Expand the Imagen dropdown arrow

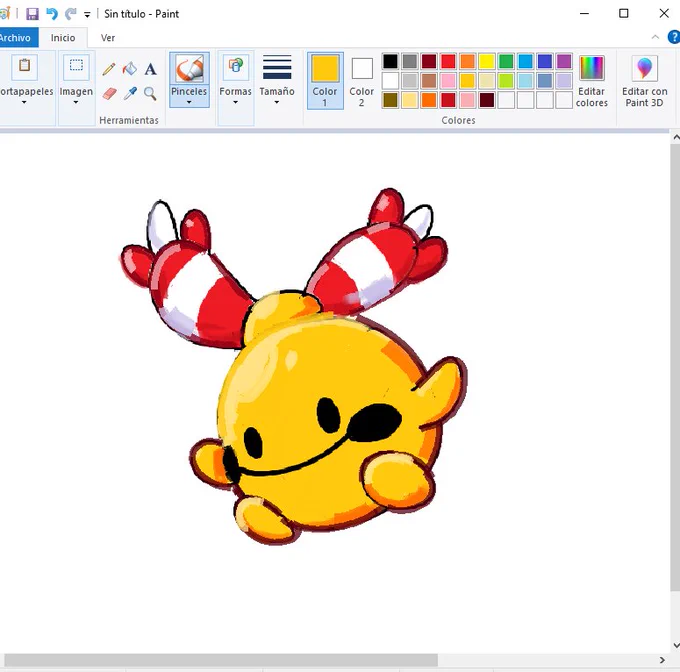[x=76, y=103]
